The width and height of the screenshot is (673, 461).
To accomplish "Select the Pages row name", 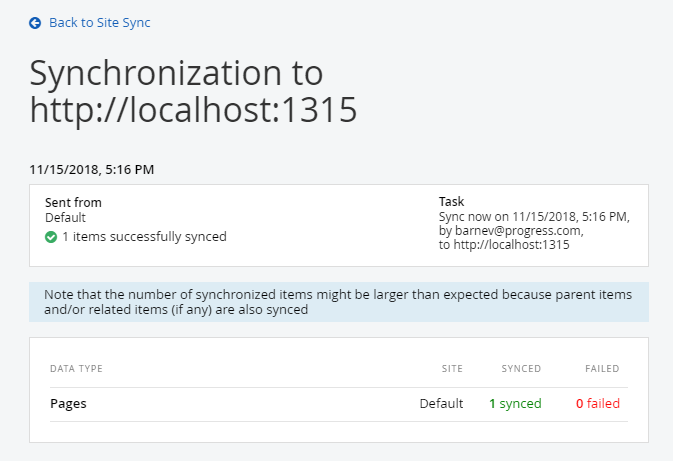I will tap(68, 404).
